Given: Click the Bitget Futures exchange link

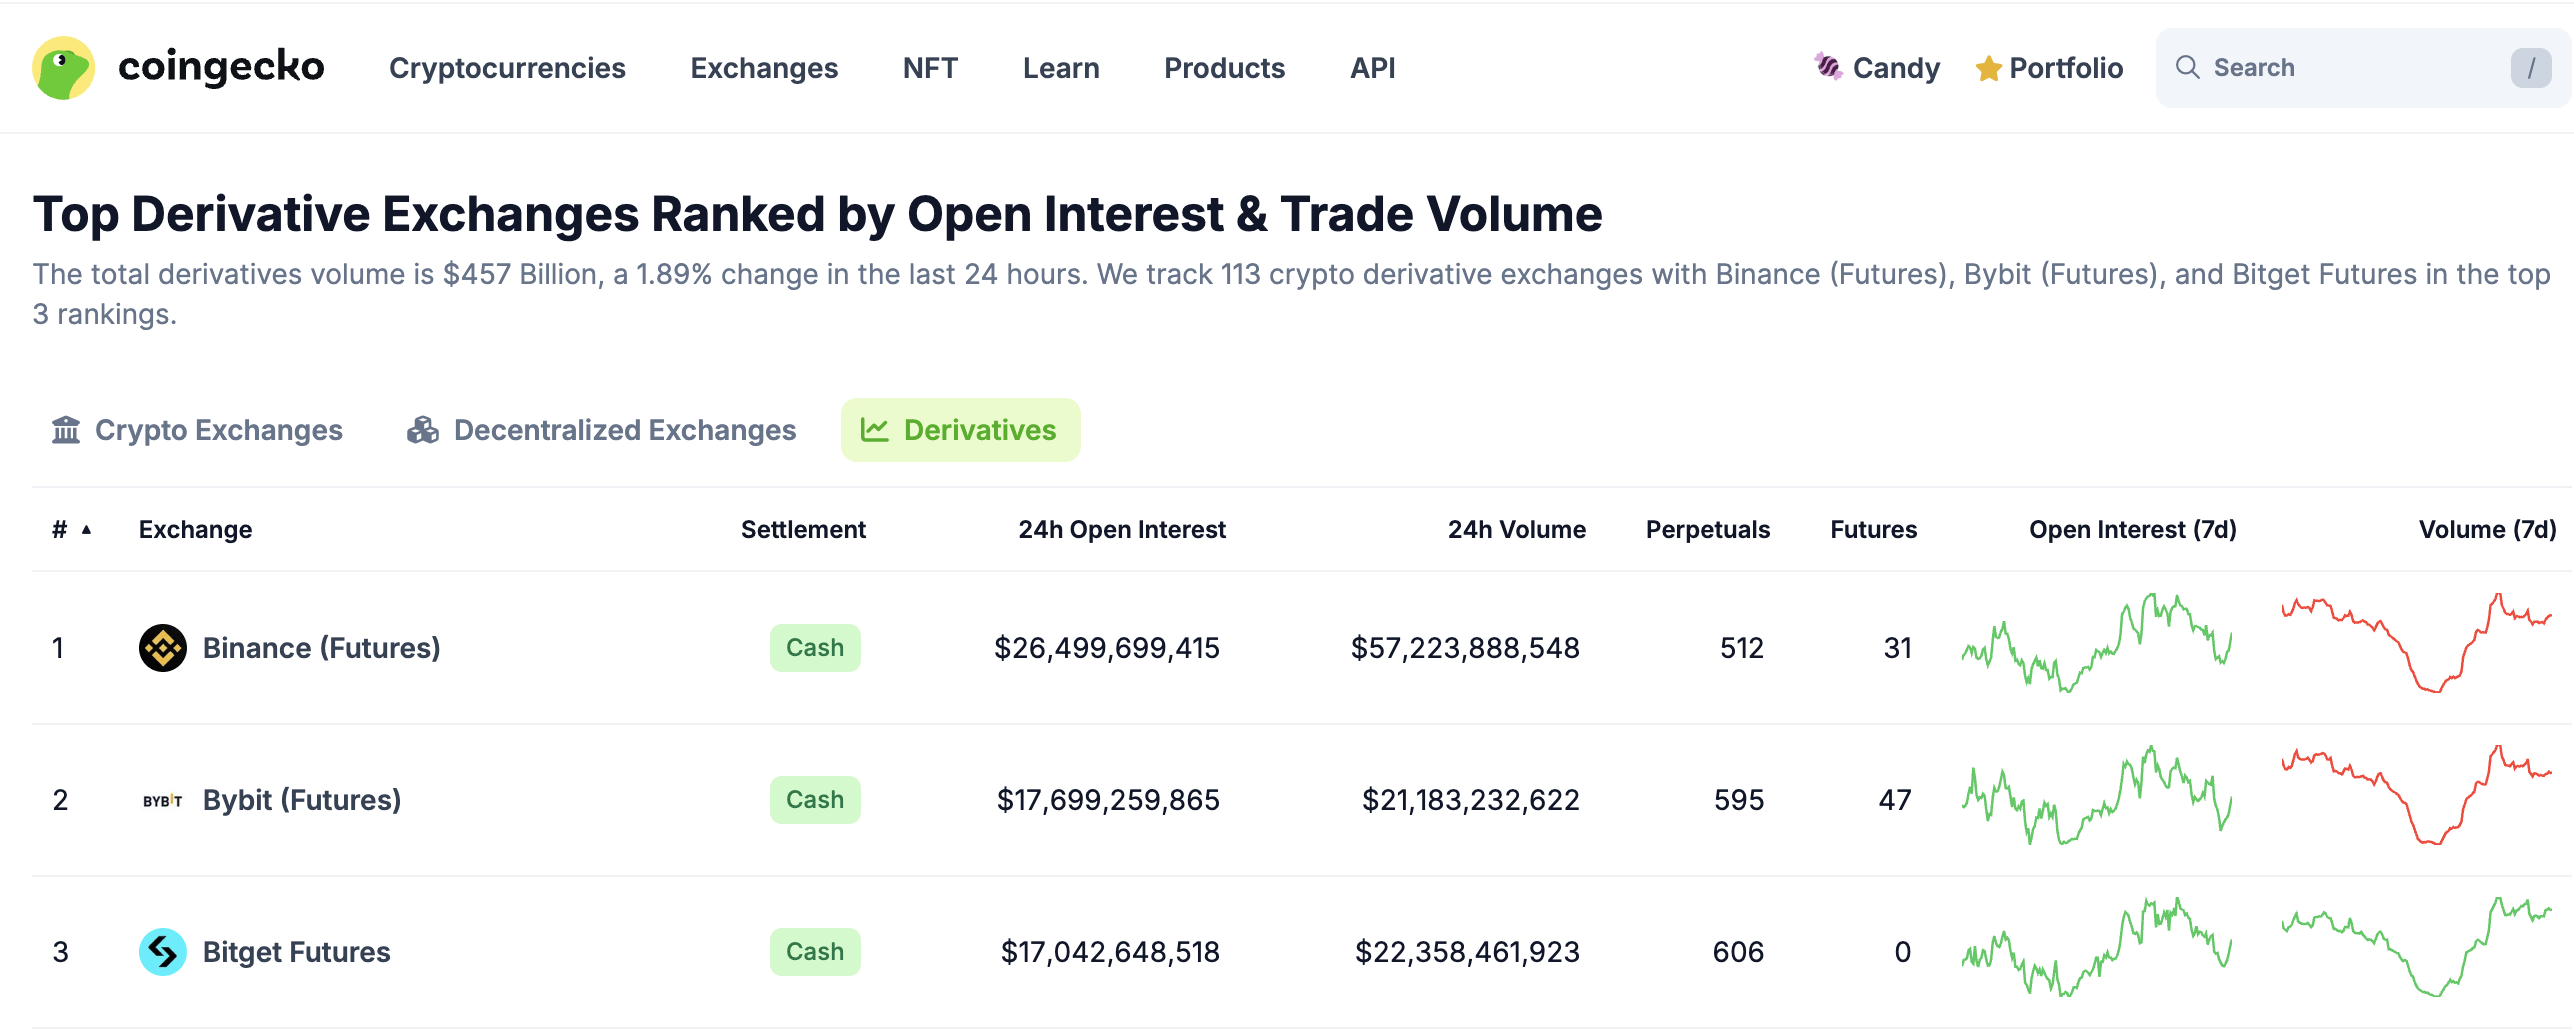Looking at the screenshot, I should tap(296, 951).
